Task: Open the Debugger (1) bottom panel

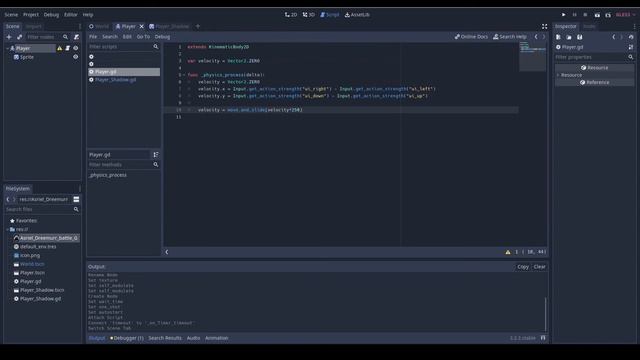Action: tap(127, 338)
